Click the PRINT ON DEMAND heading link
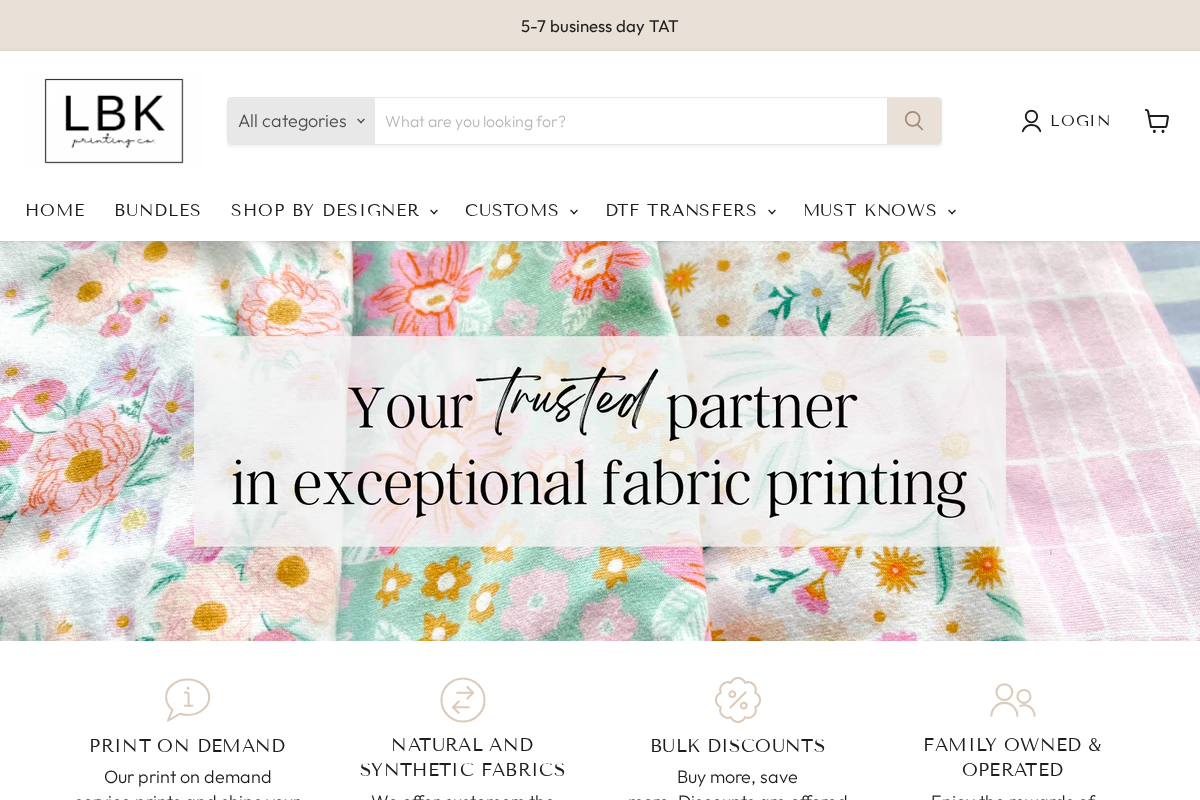This screenshot has height=800, width=1200. pos(187,745)
